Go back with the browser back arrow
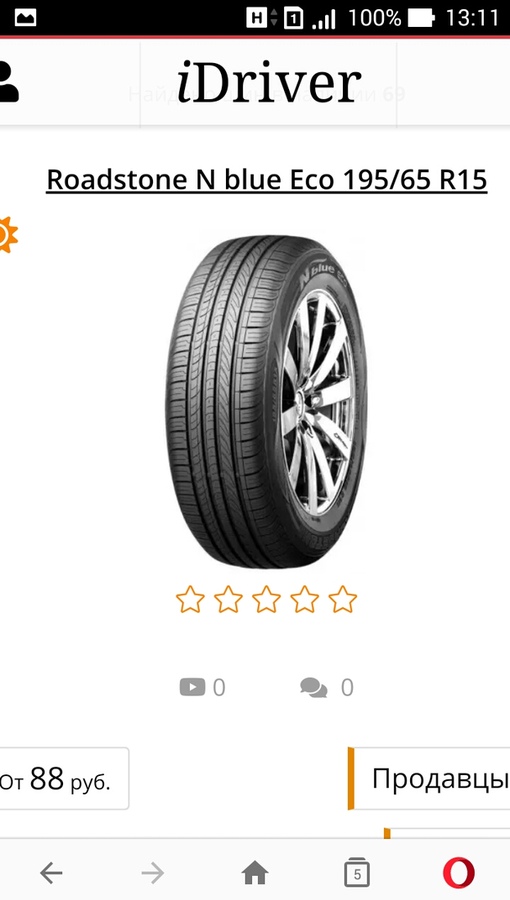Screen dimensions: 510x900 pos(51,874)
